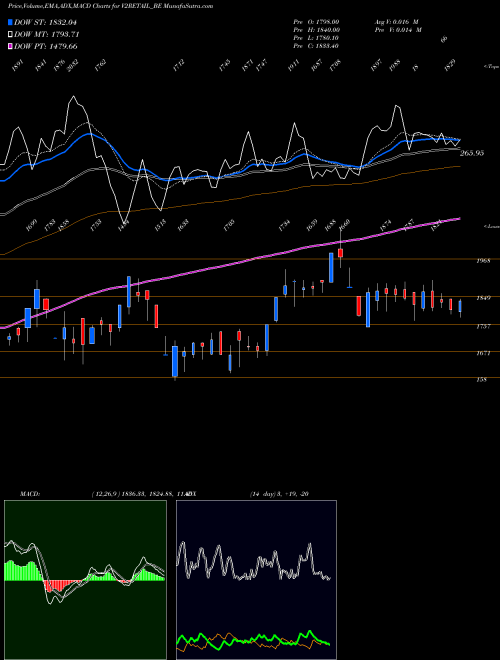Click the 1911 top label above the chart
Screen dimensions: 500x660
click(x=293, y=66)
